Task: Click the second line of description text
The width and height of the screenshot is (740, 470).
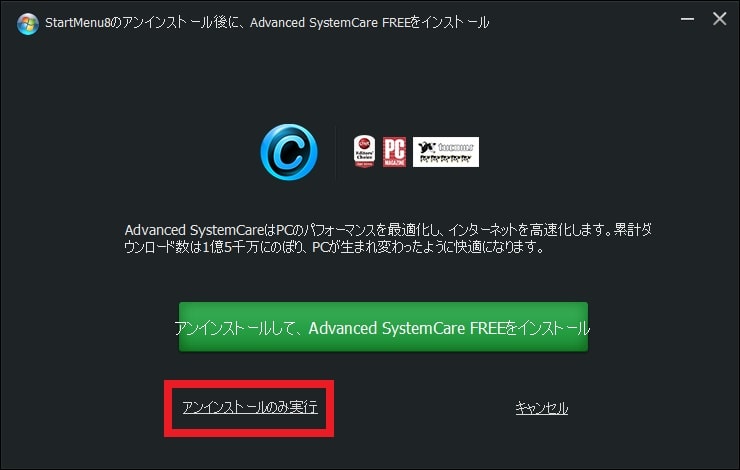Action: click(x=334, y=247)
